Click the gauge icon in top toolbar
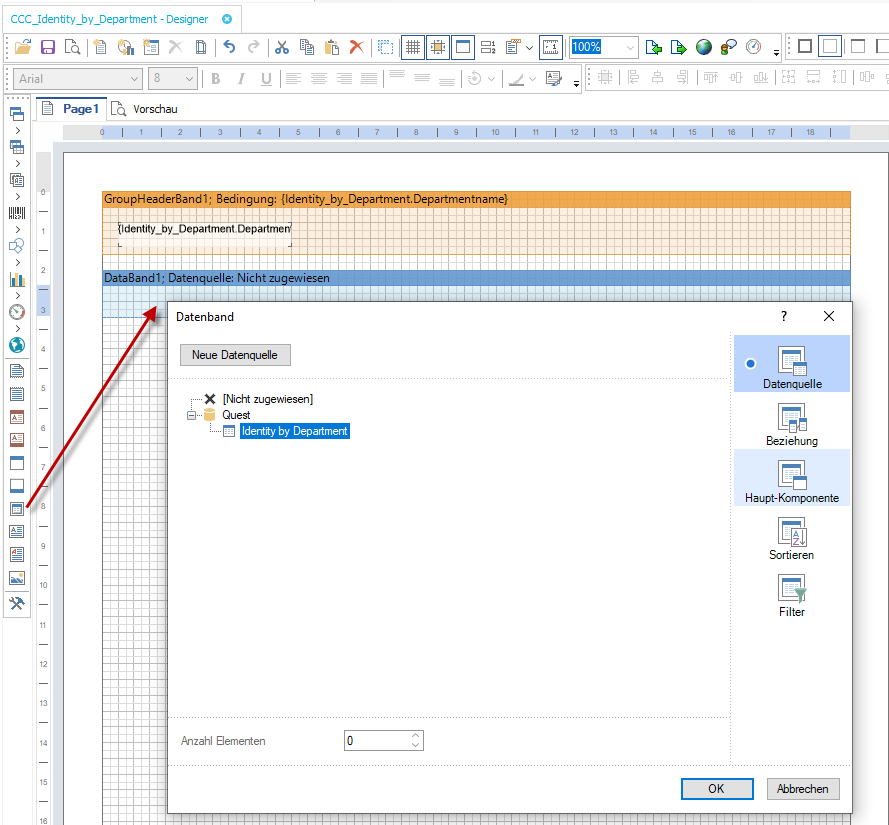This screenshot has height=825, width=889. coord(753,47)
